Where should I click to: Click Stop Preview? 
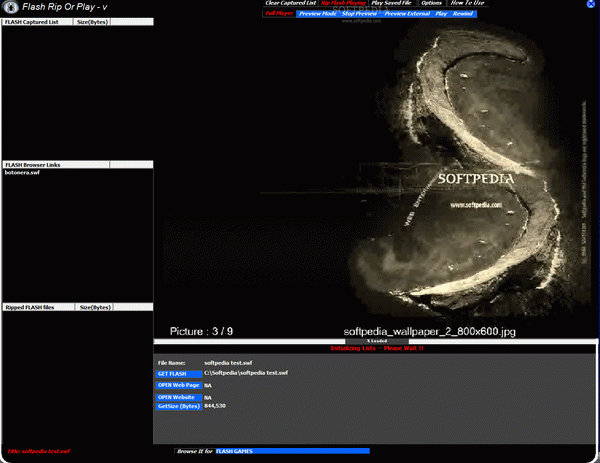359,14
